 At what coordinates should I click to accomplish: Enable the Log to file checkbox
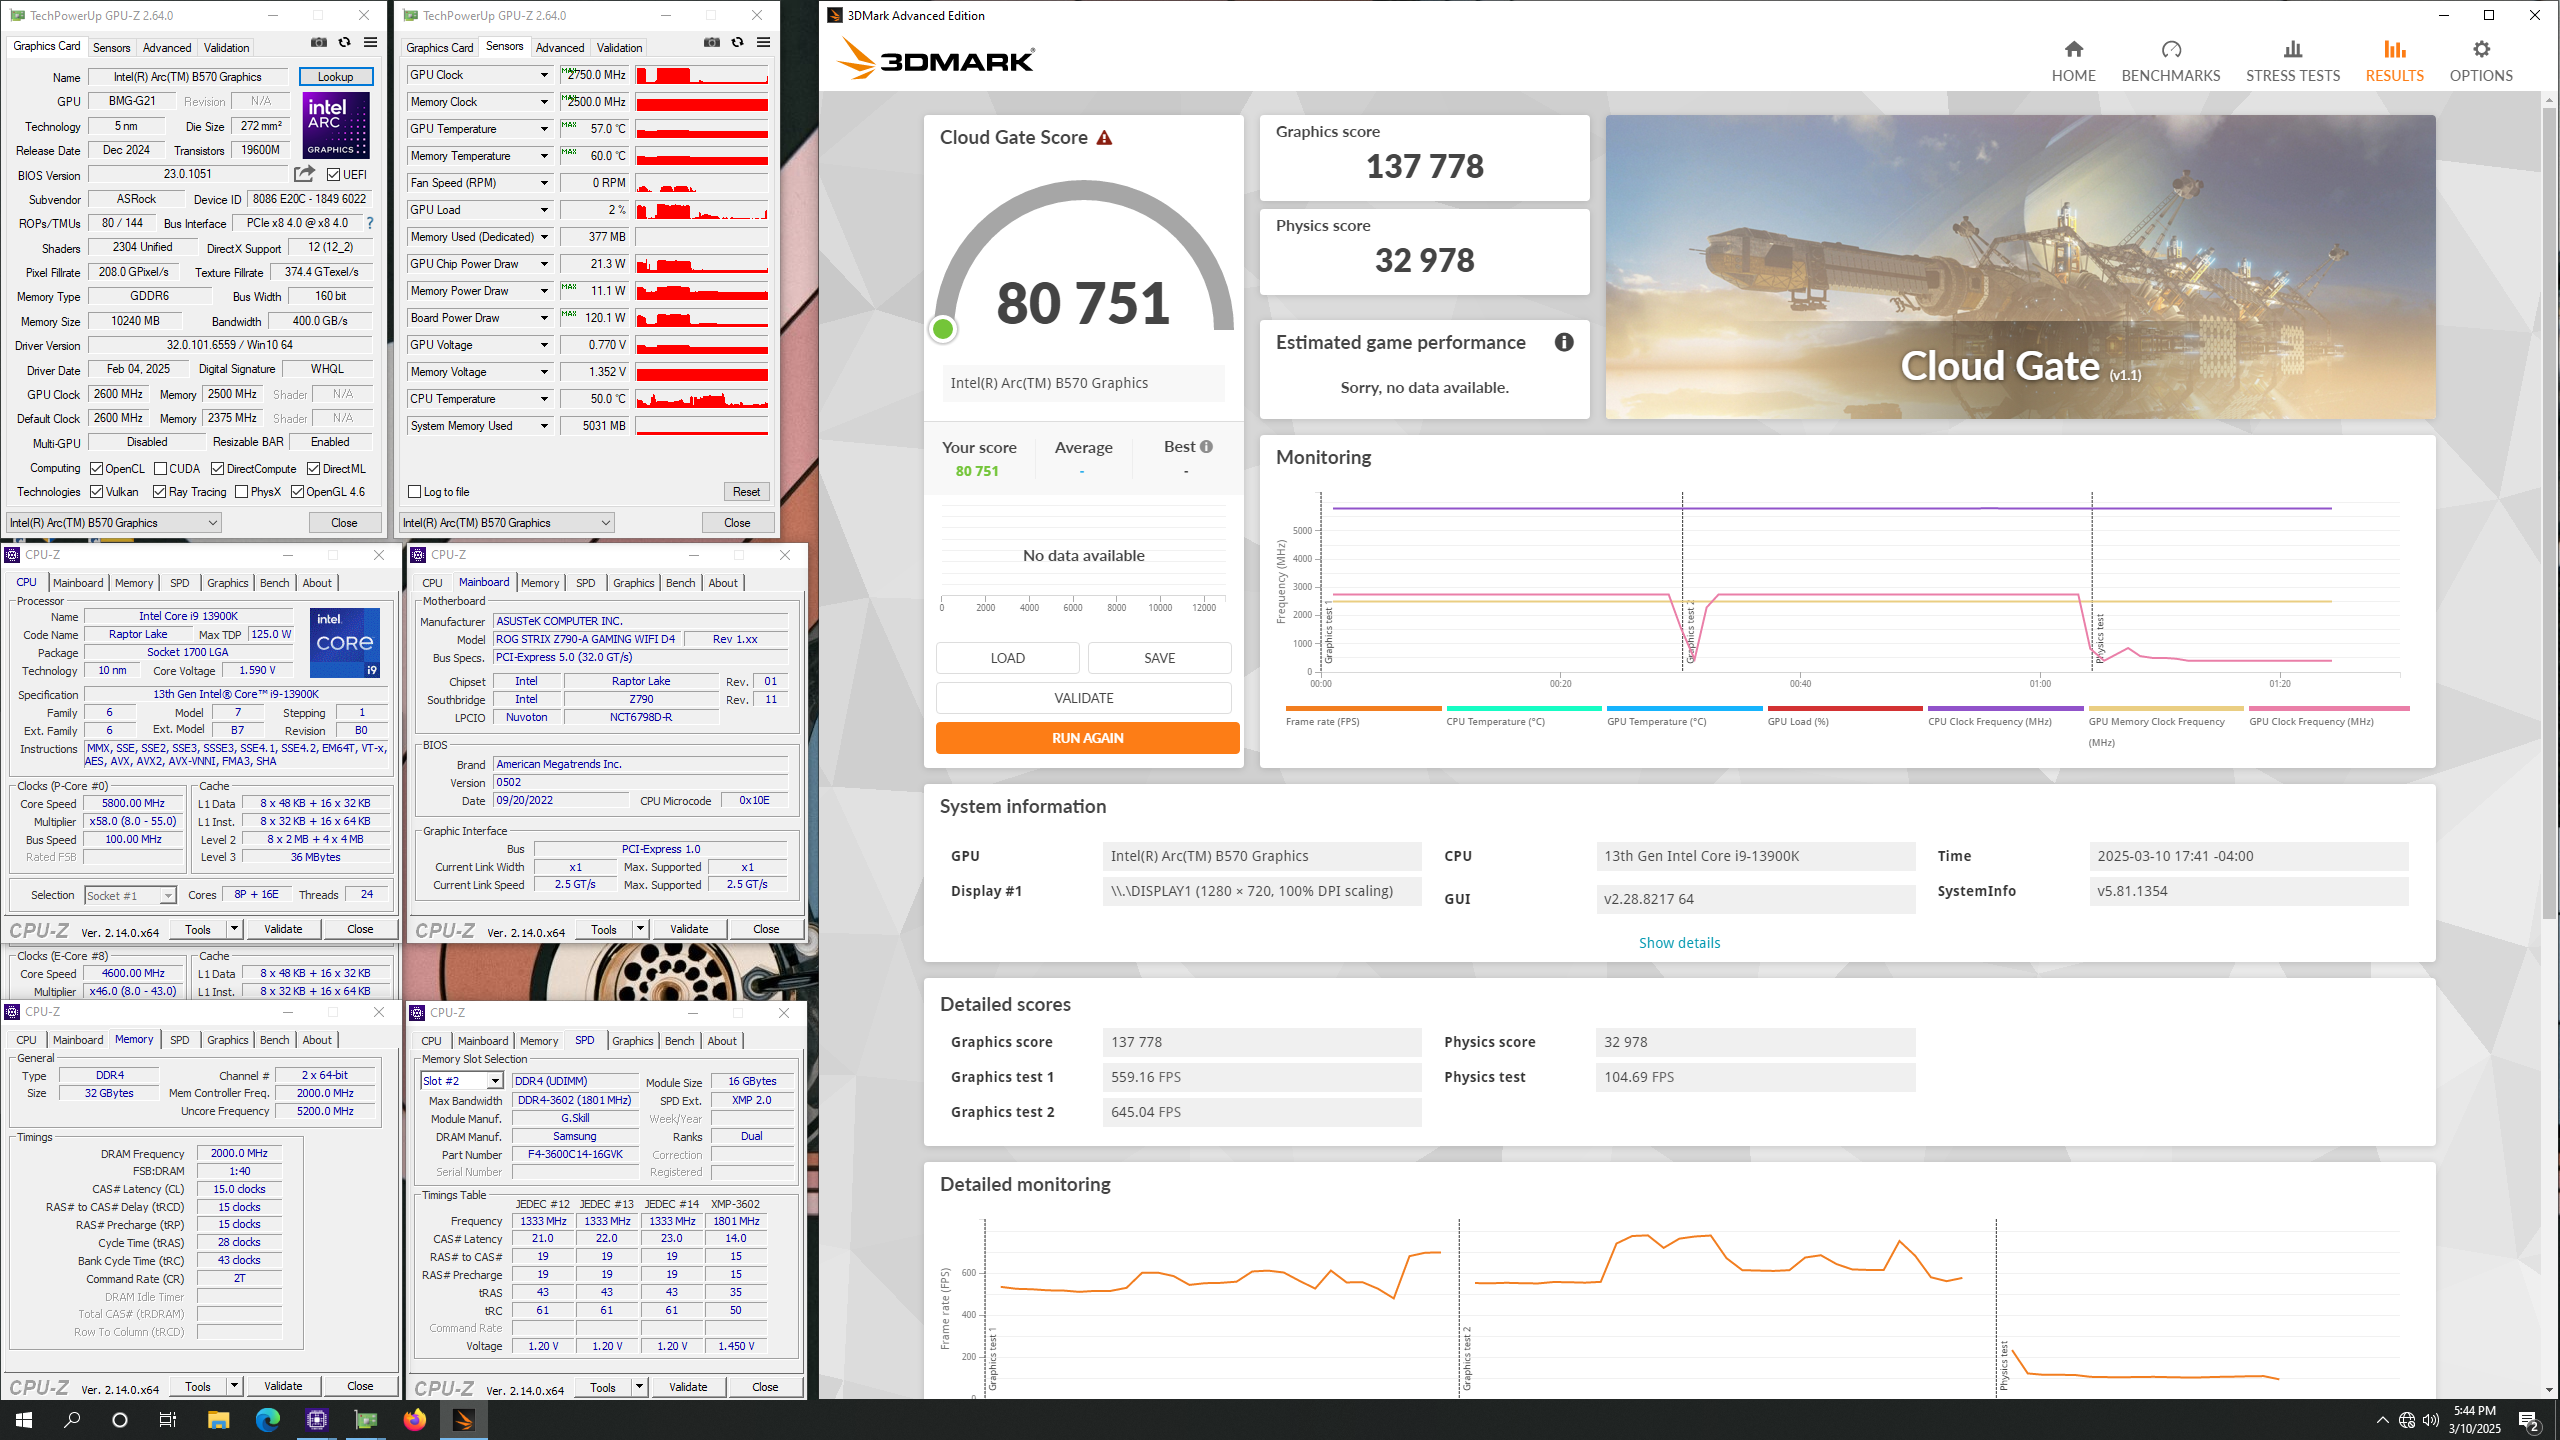414,491
